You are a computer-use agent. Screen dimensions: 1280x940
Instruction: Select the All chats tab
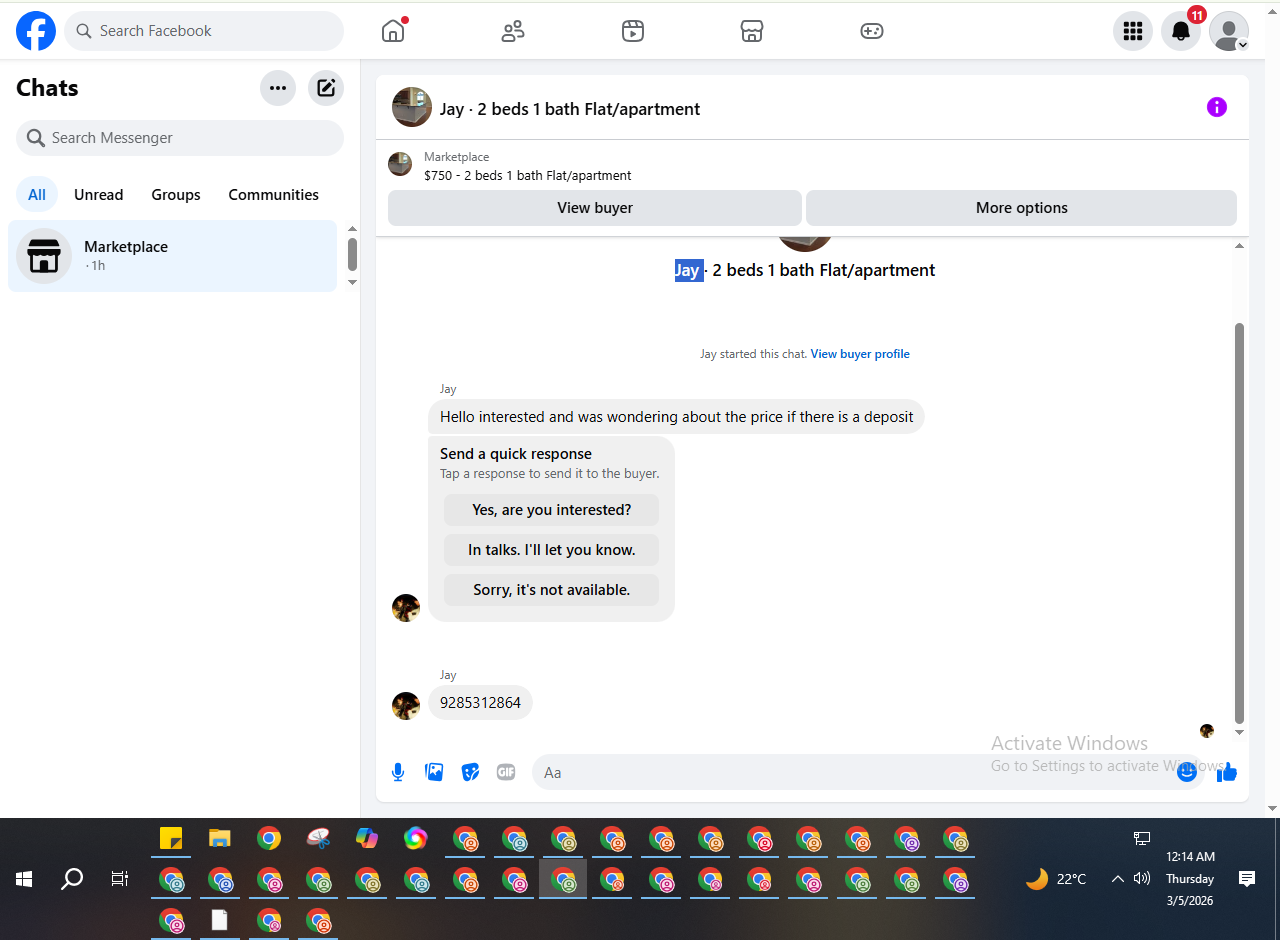pyautogui.click(x=37, y=194)
